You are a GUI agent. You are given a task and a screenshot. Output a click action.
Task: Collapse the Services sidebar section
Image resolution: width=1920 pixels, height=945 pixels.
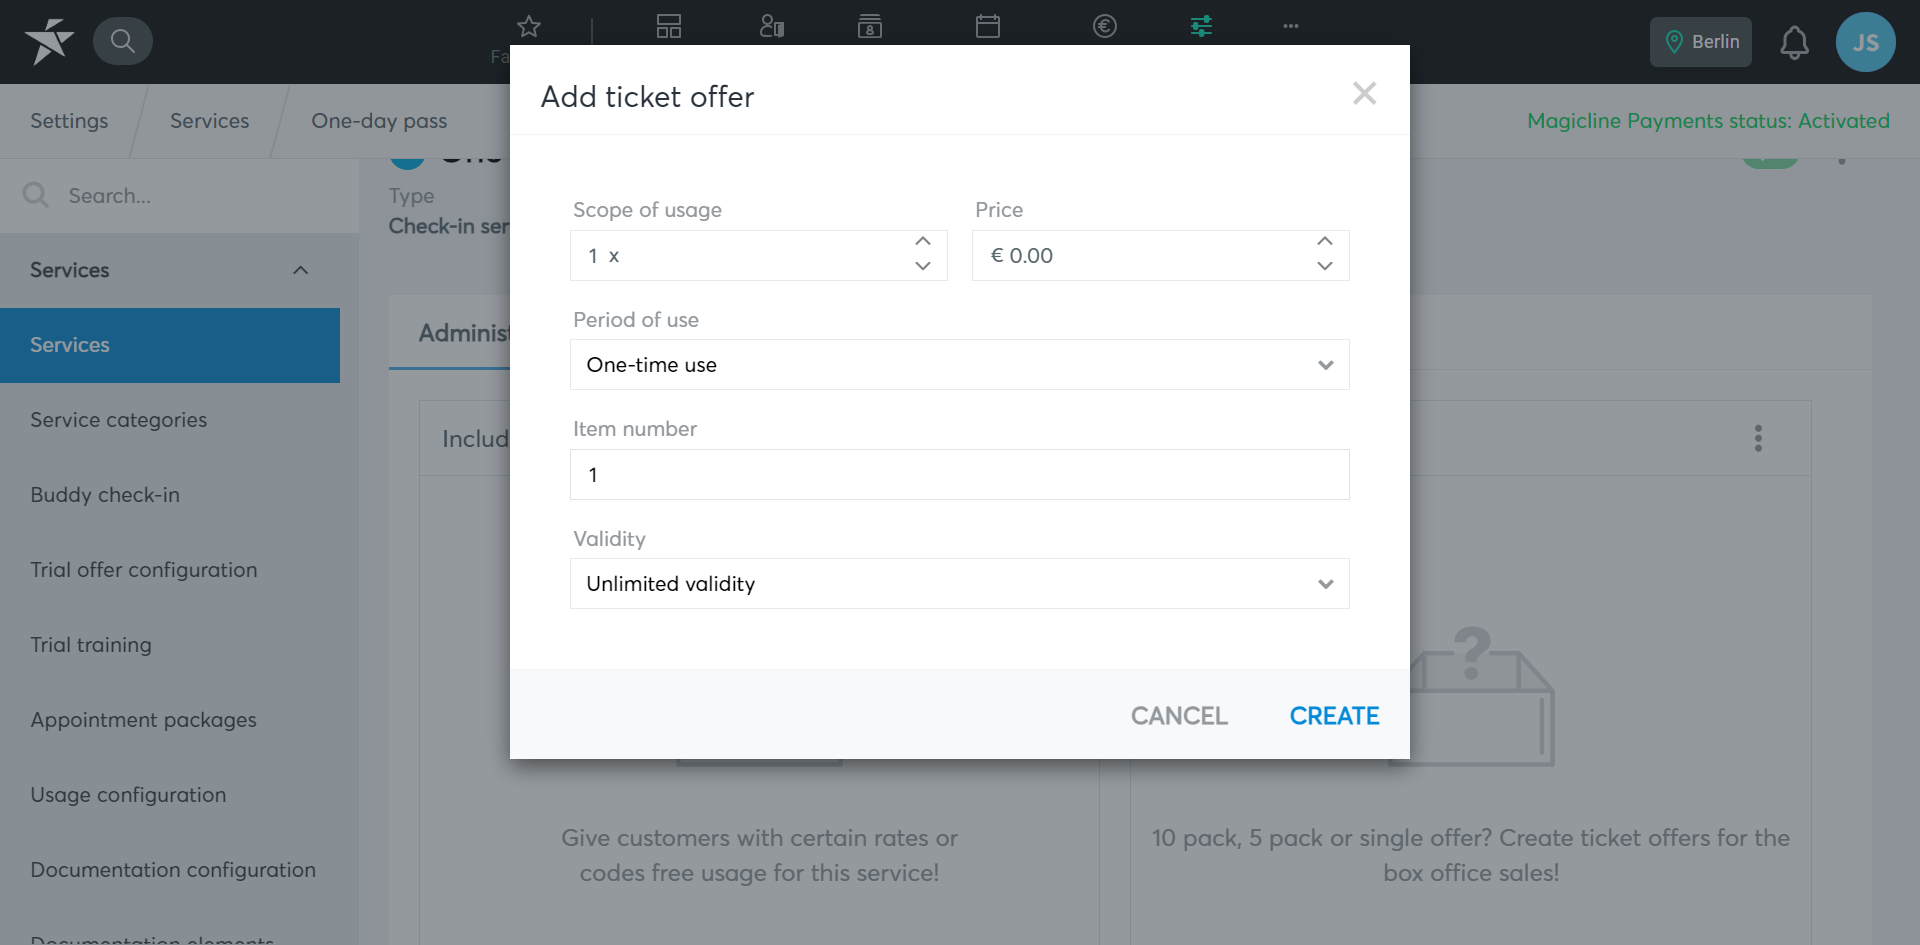(300, 270)
